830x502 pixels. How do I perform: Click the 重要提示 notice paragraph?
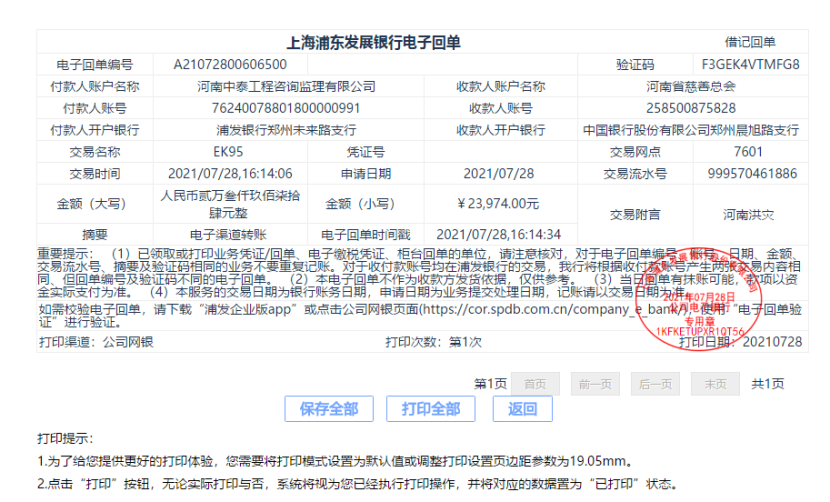pyautogui.click(x=419, y=273)
